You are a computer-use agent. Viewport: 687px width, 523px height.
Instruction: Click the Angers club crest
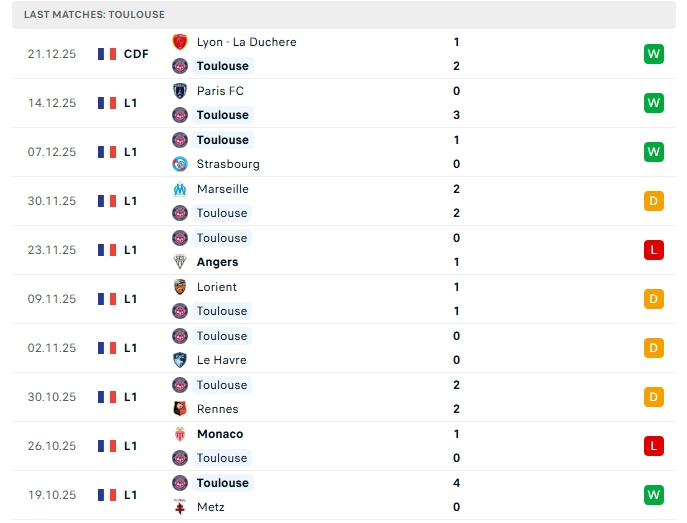point(180,262)
